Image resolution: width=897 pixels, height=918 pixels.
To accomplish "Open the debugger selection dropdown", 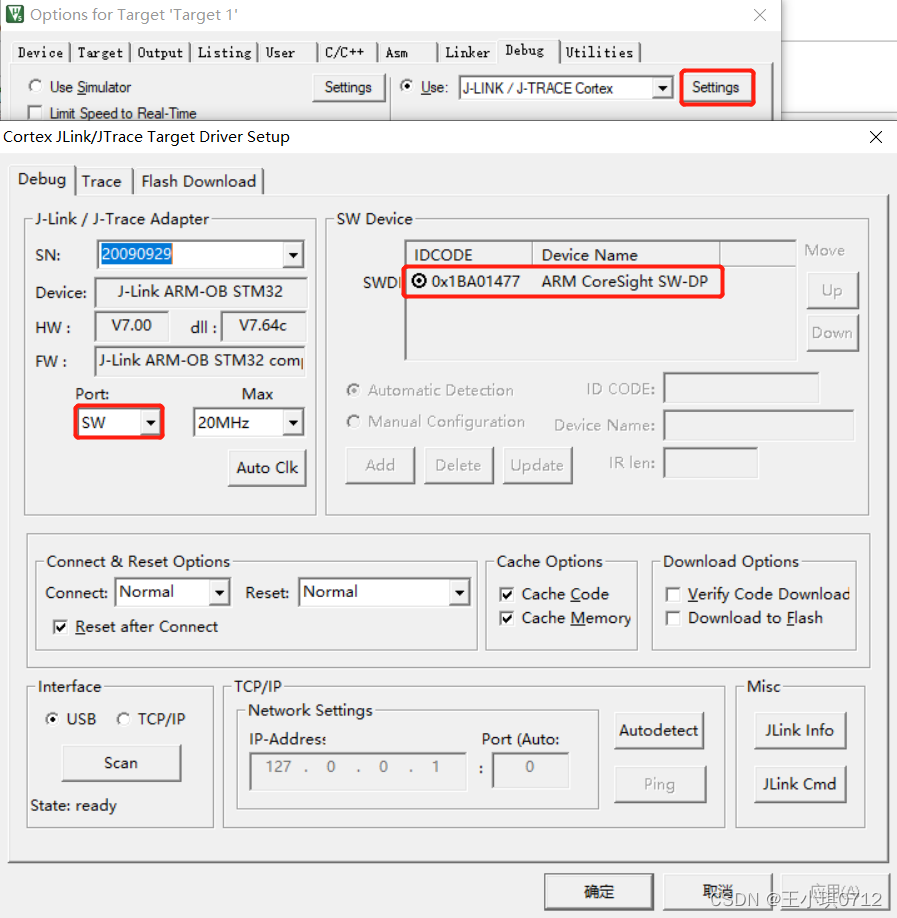I will click(662, 88).
